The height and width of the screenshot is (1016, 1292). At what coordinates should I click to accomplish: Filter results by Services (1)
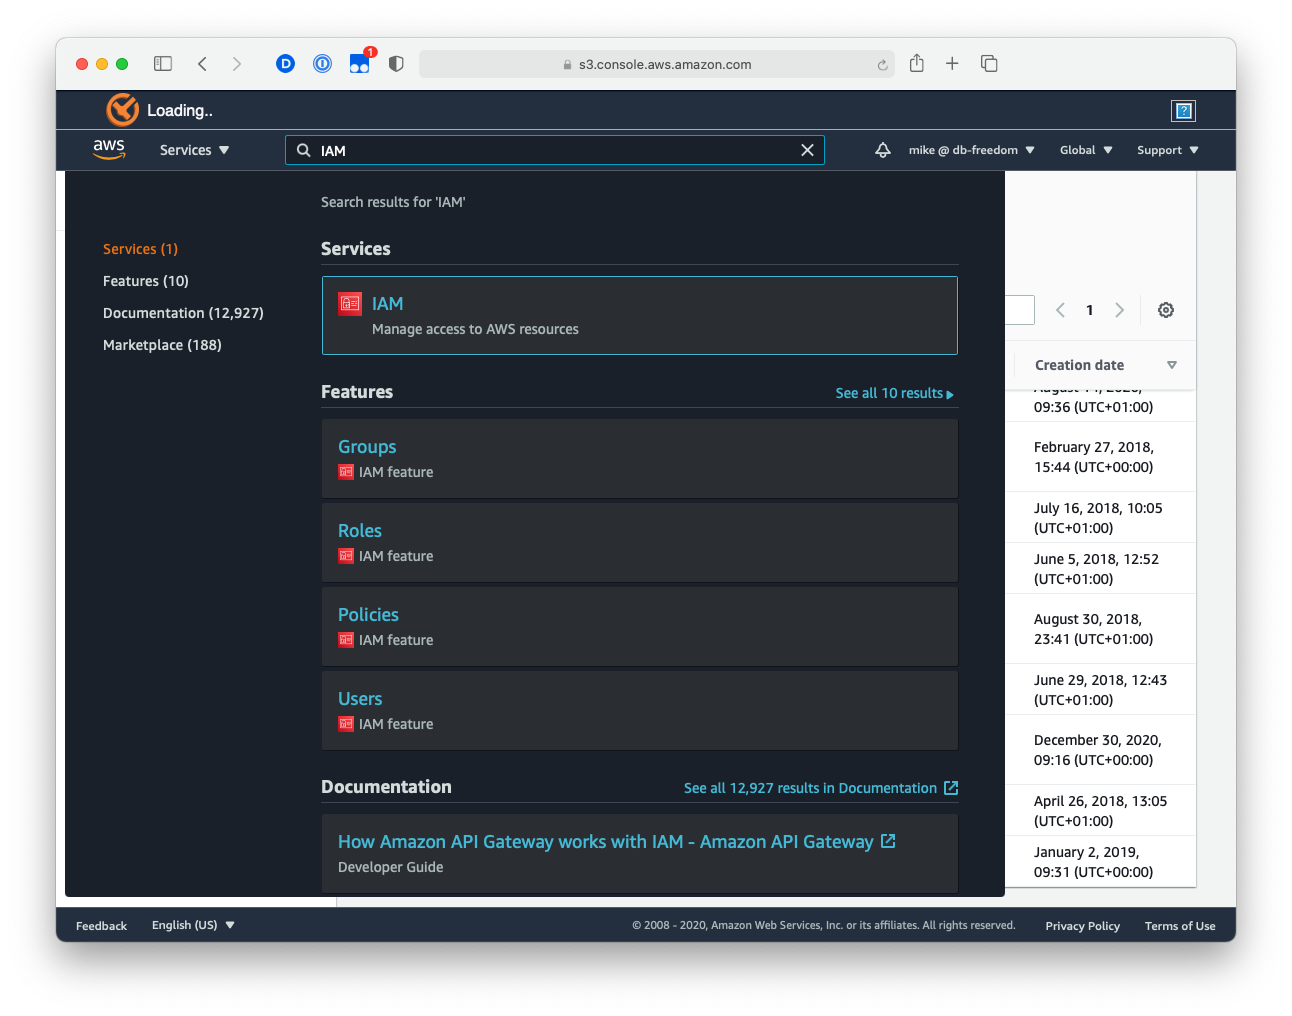tap(140, 249)
